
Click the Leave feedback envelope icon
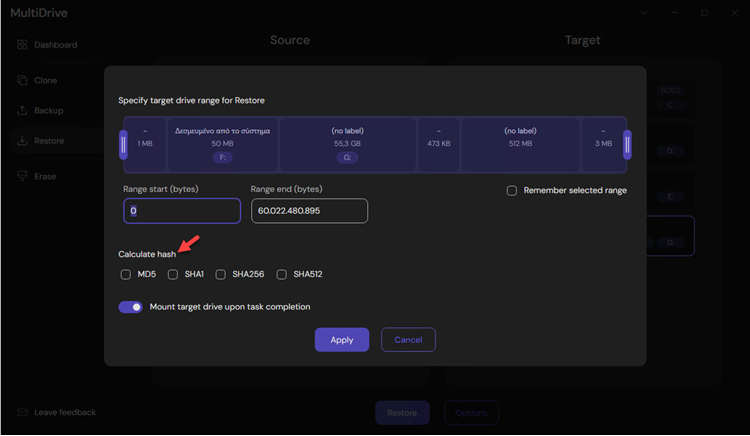(22, 412)
